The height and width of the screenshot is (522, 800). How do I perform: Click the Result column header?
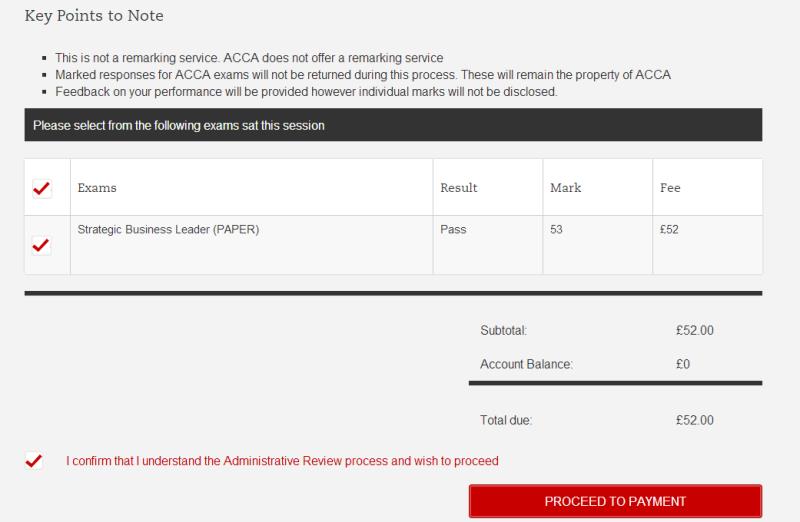pos(459,188)
